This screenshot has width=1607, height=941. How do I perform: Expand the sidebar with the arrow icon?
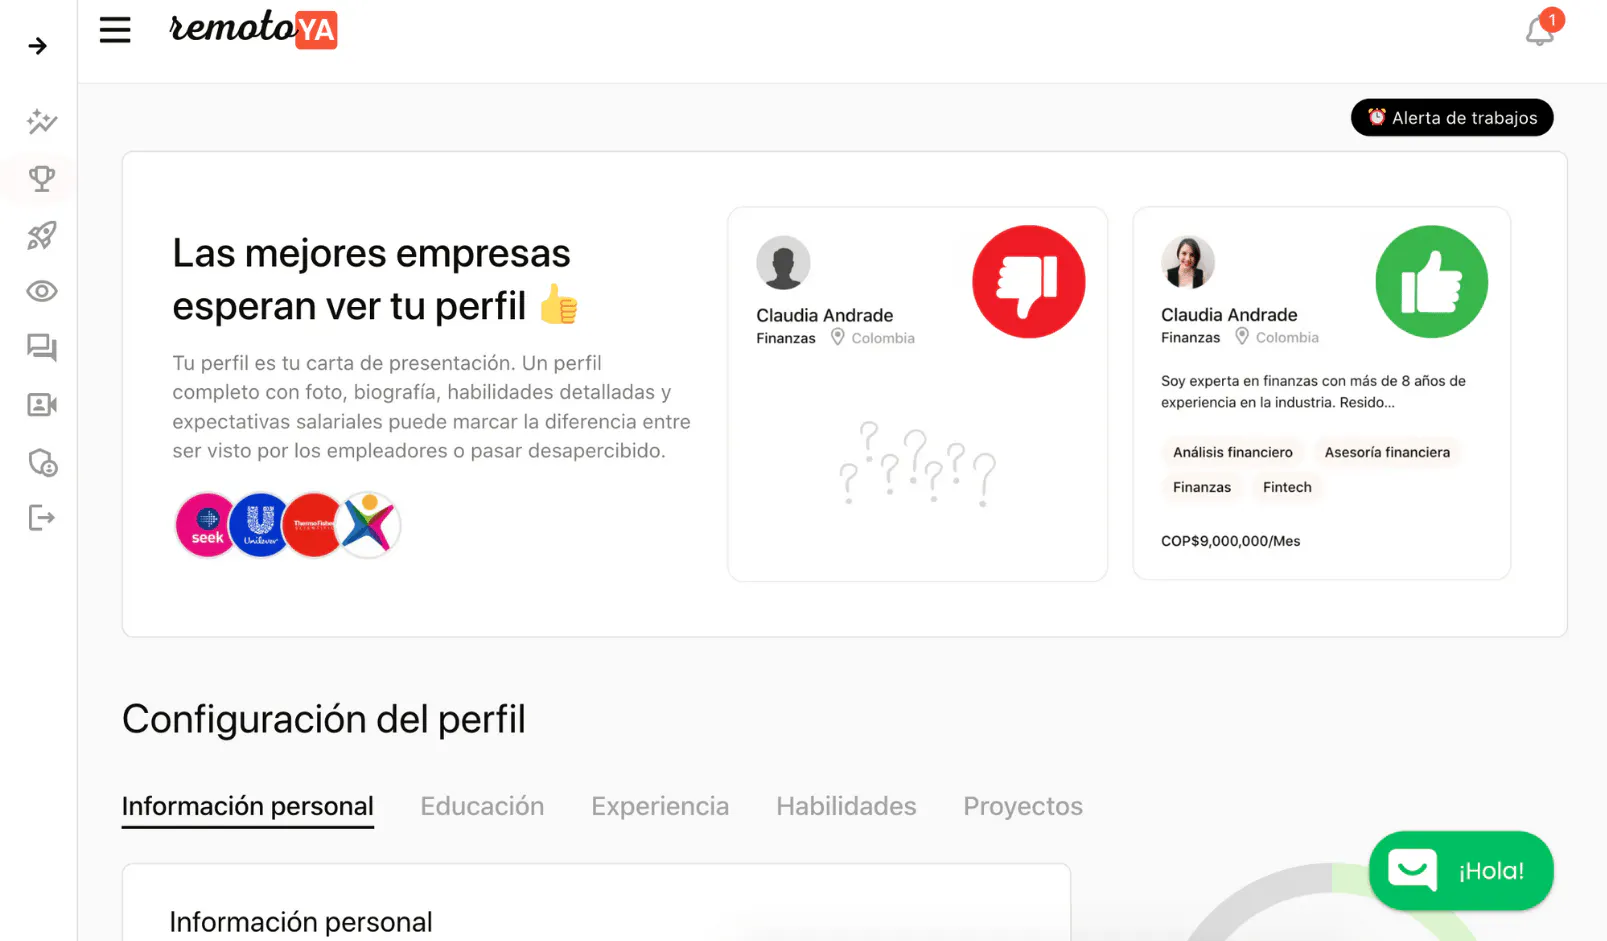coord(38,46)
